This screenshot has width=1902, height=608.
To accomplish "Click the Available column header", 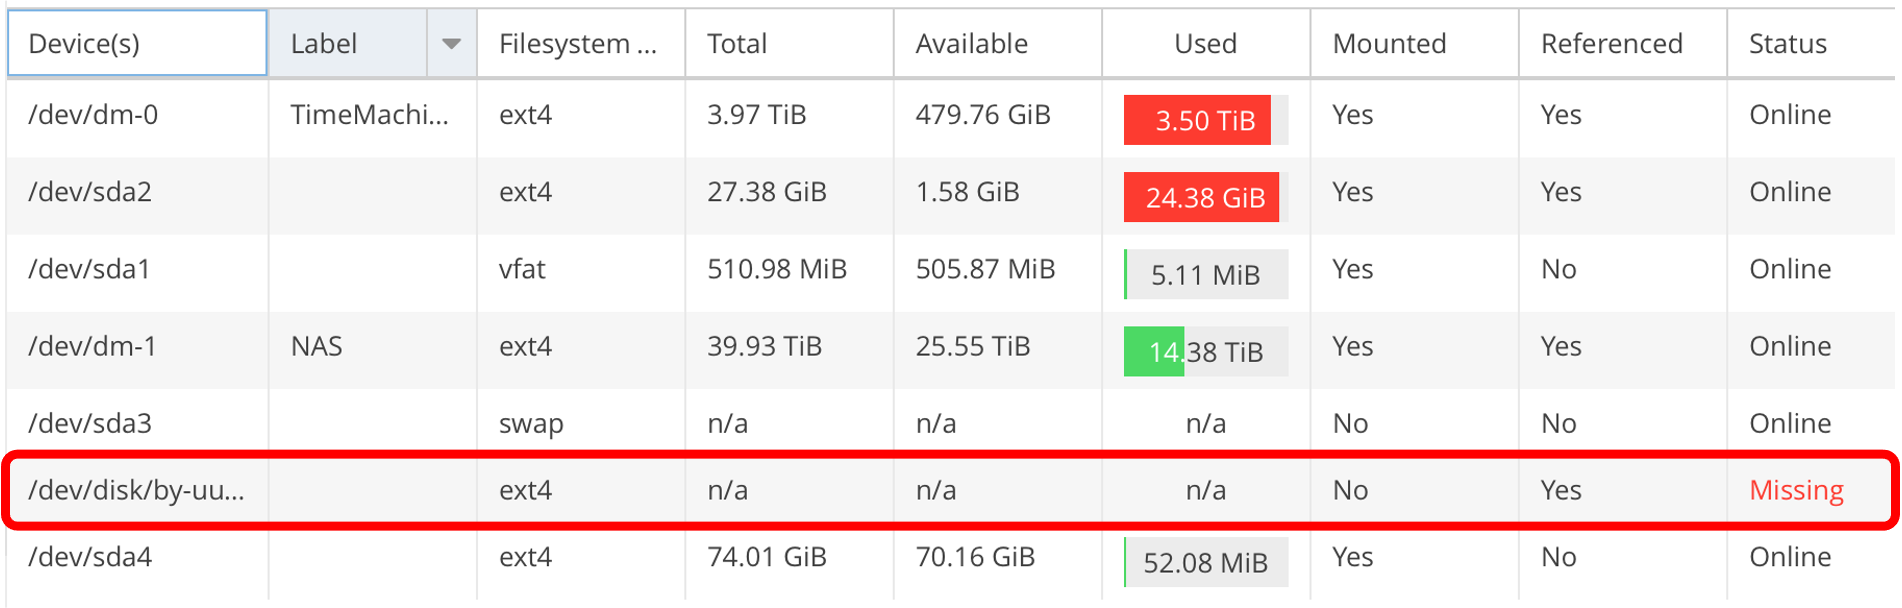I will [997, 43].
